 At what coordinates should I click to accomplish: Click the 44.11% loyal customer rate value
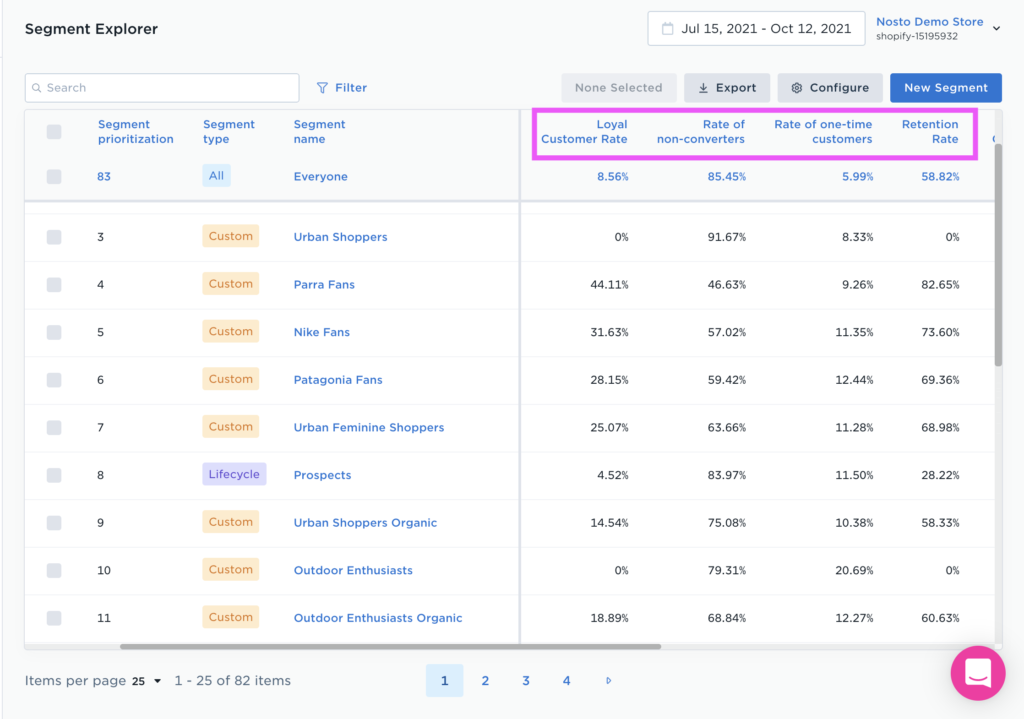click(609, 285)
